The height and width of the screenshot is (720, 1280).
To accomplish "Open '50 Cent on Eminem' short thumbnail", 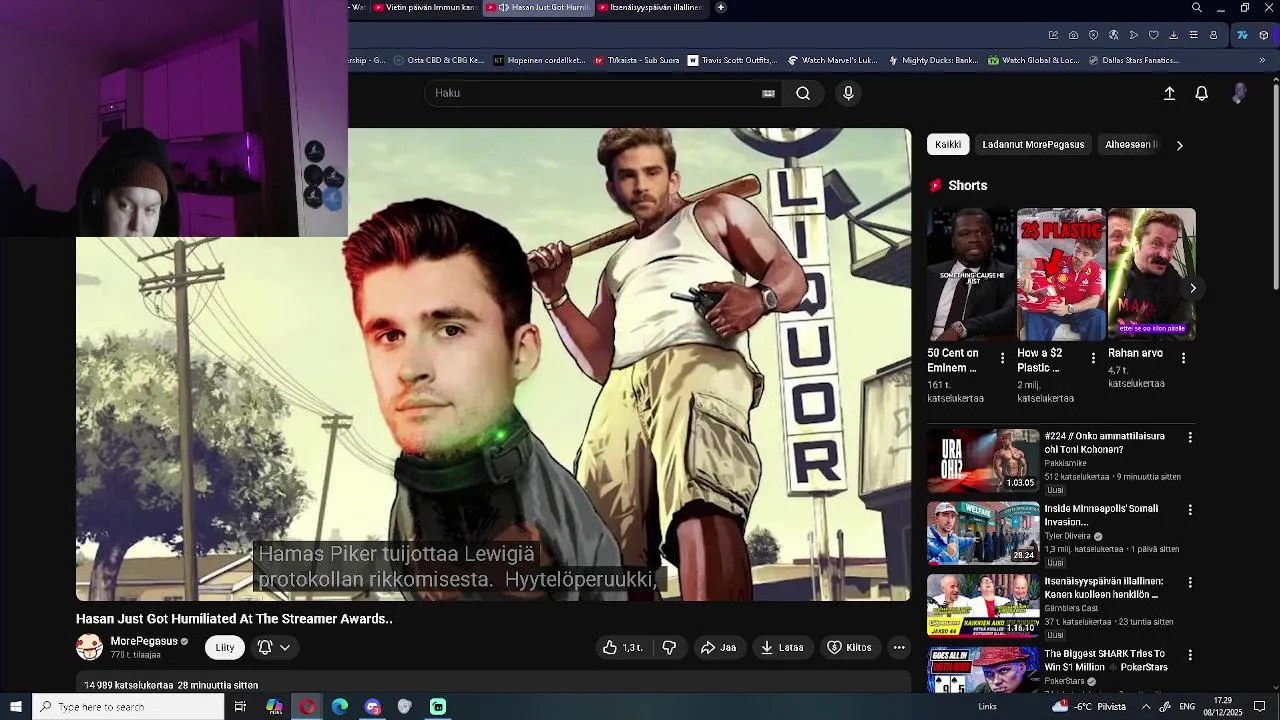I will coord(970,274).
